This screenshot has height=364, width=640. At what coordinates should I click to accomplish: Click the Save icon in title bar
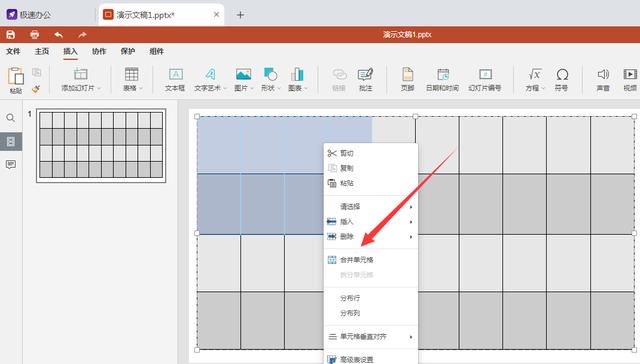(x=11, y=35)
